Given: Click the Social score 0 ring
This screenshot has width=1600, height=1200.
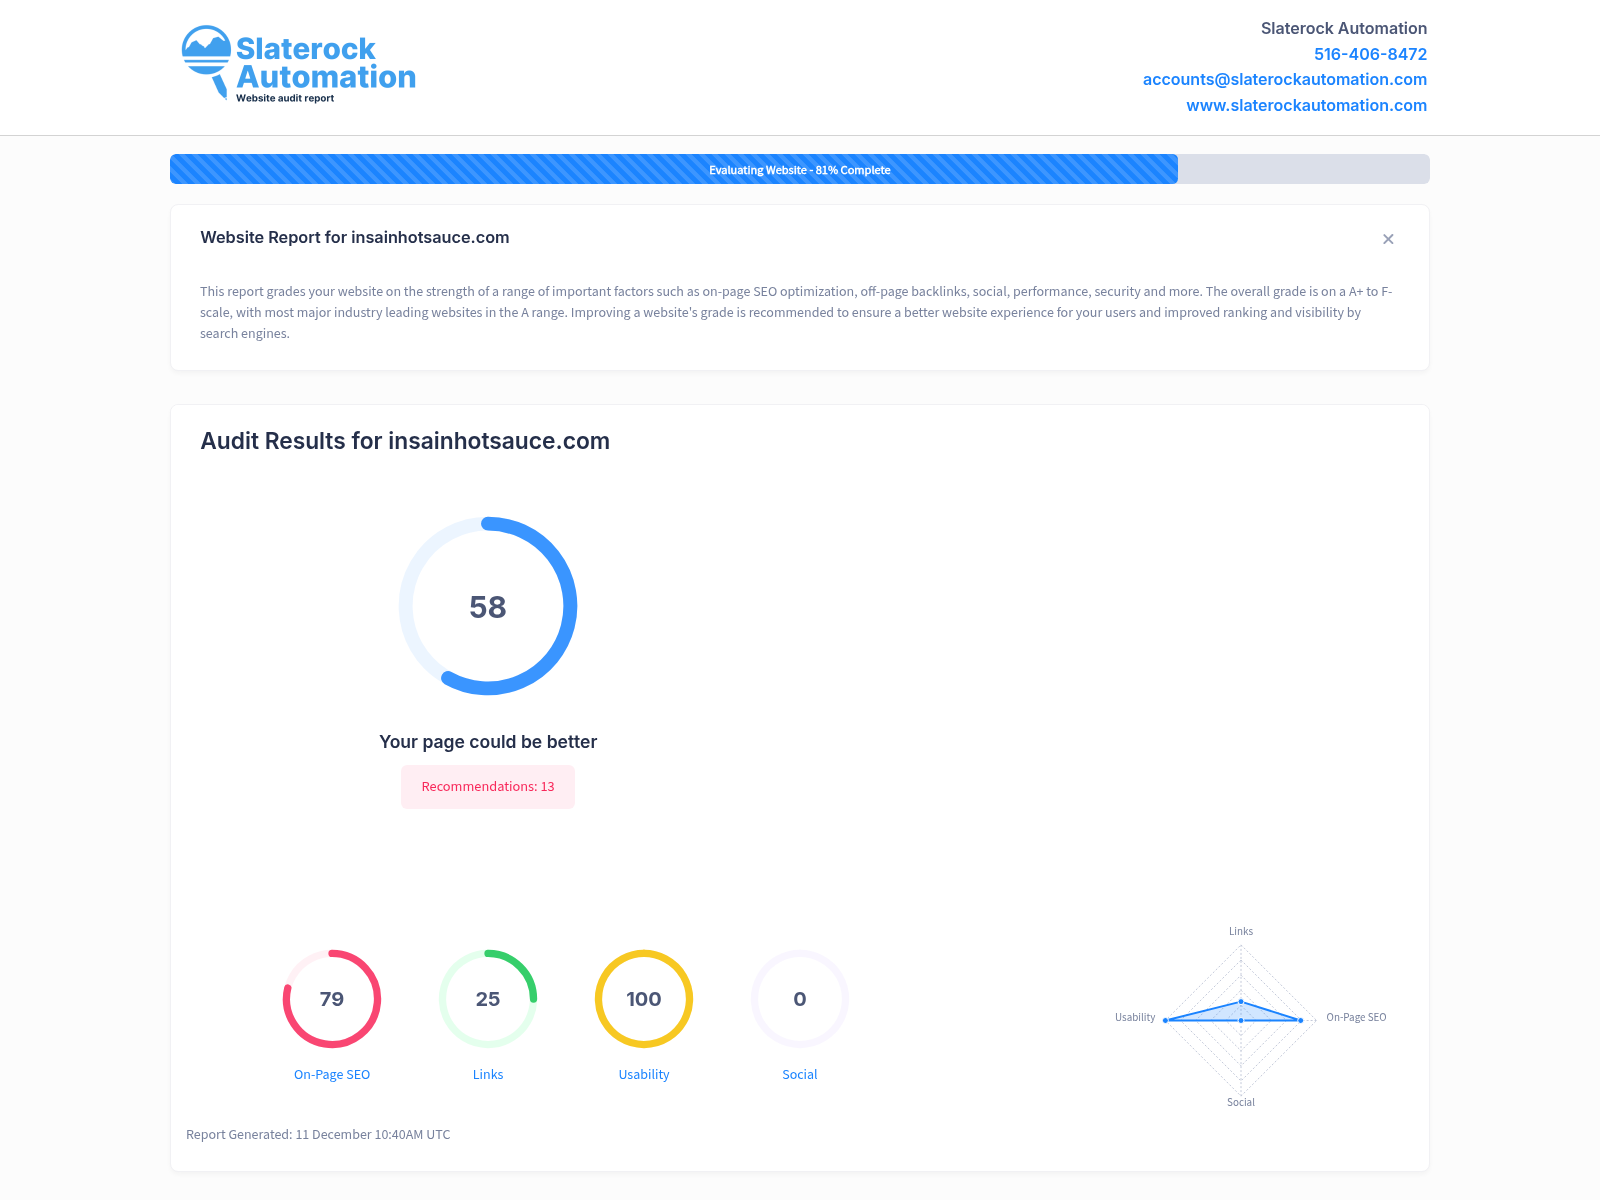Looking at the screenshot, I should [x=800, y=999].
